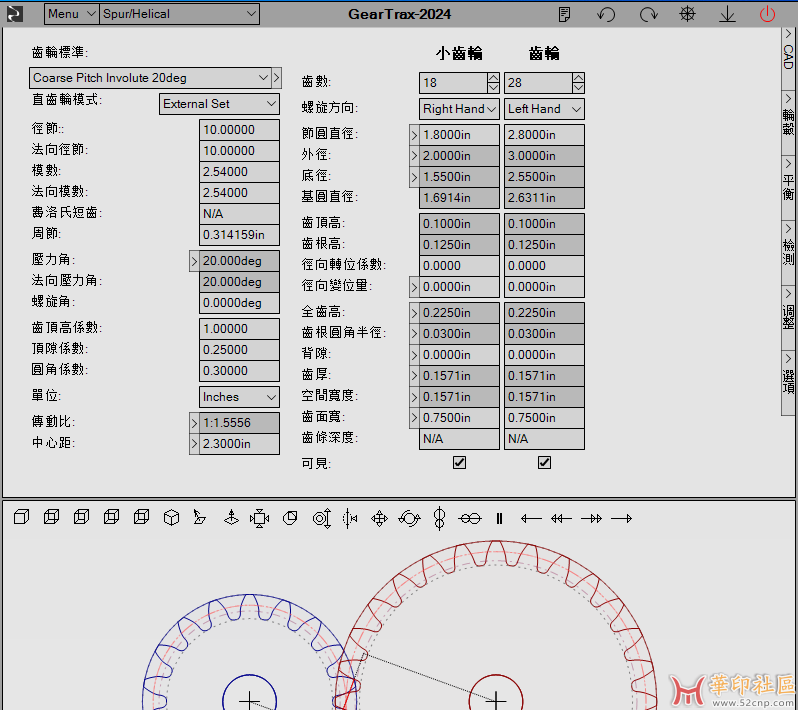Expand arrow next to 中心距 2.3000in
Image resolution: width=798 pixels, height=710 pixels.
coord(194,444)
